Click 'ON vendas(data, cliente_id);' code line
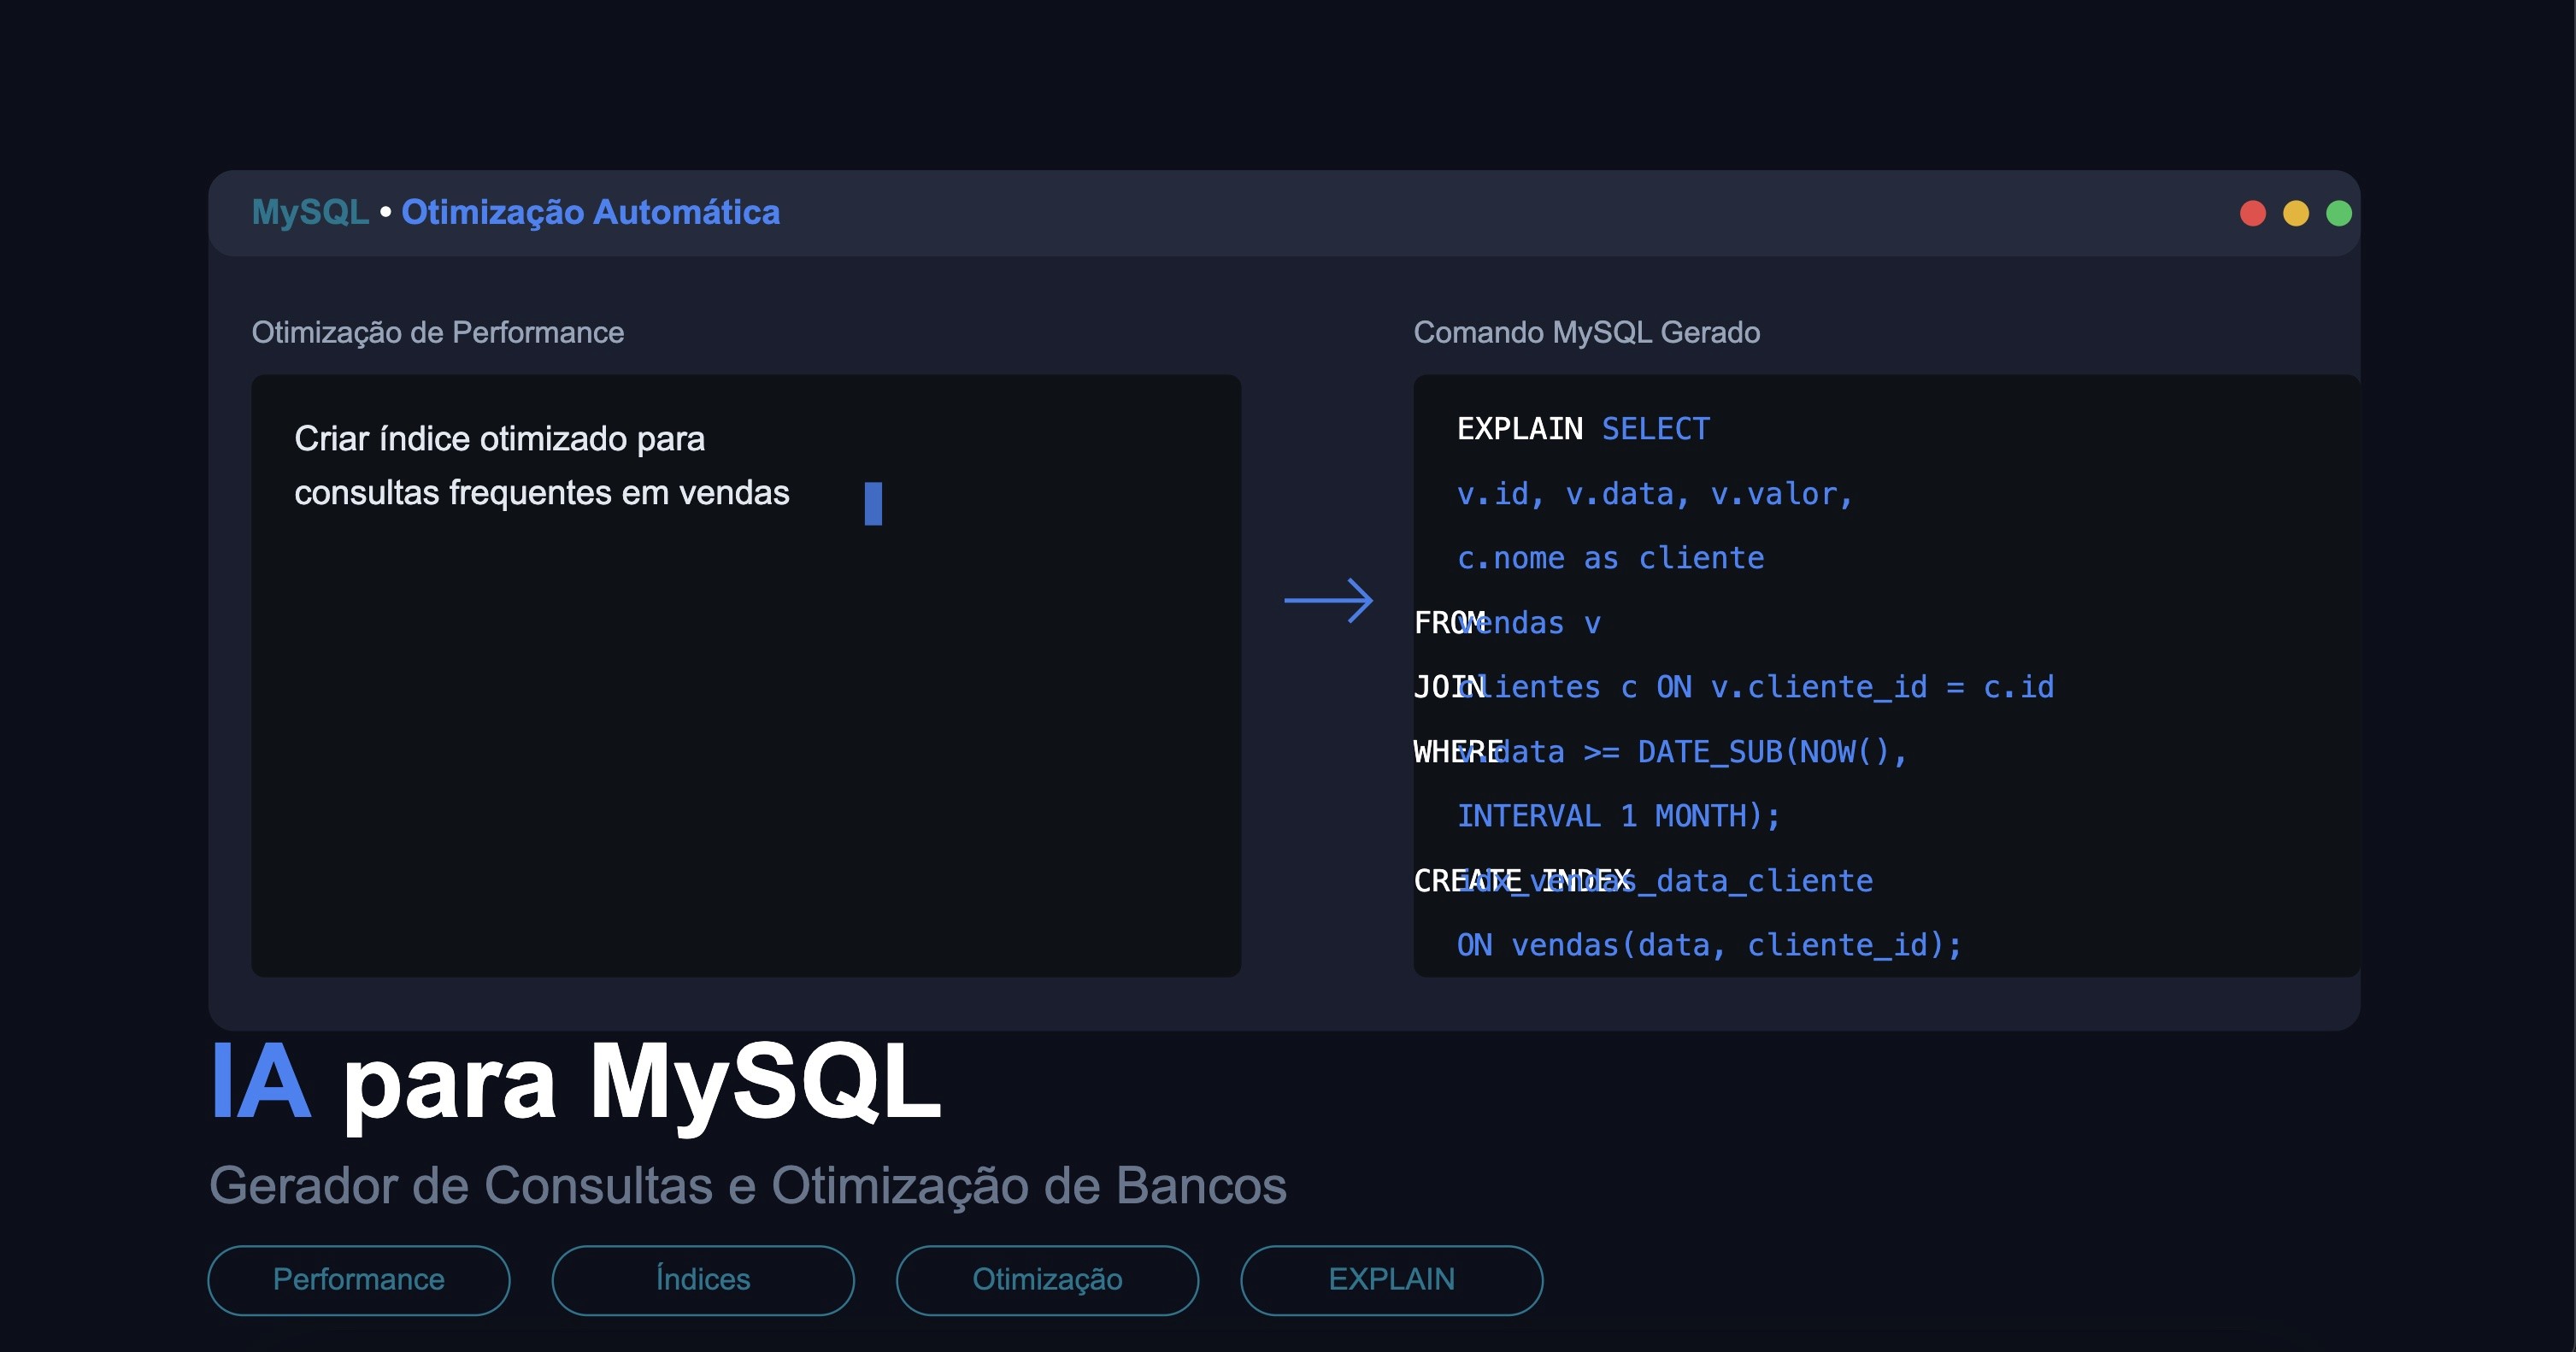The image size is (2576, 1352). coord(1709,945)
